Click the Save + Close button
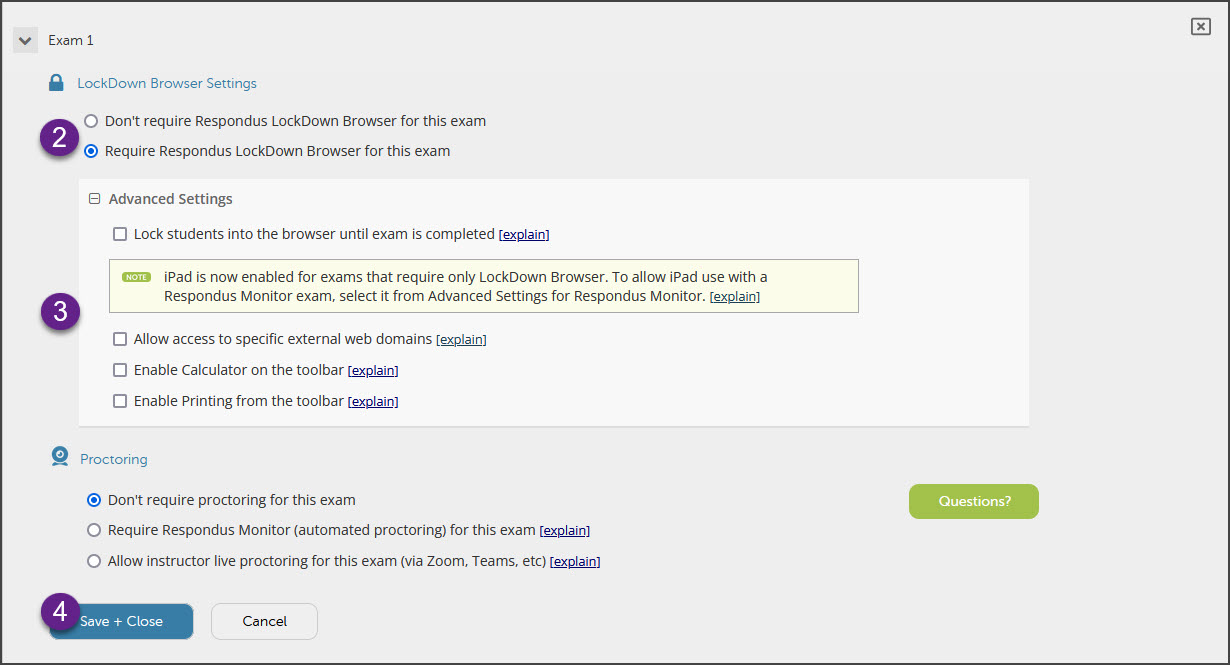Viewport: 1230px width, 665px height. pyautogui.click(x=122, y=621)
